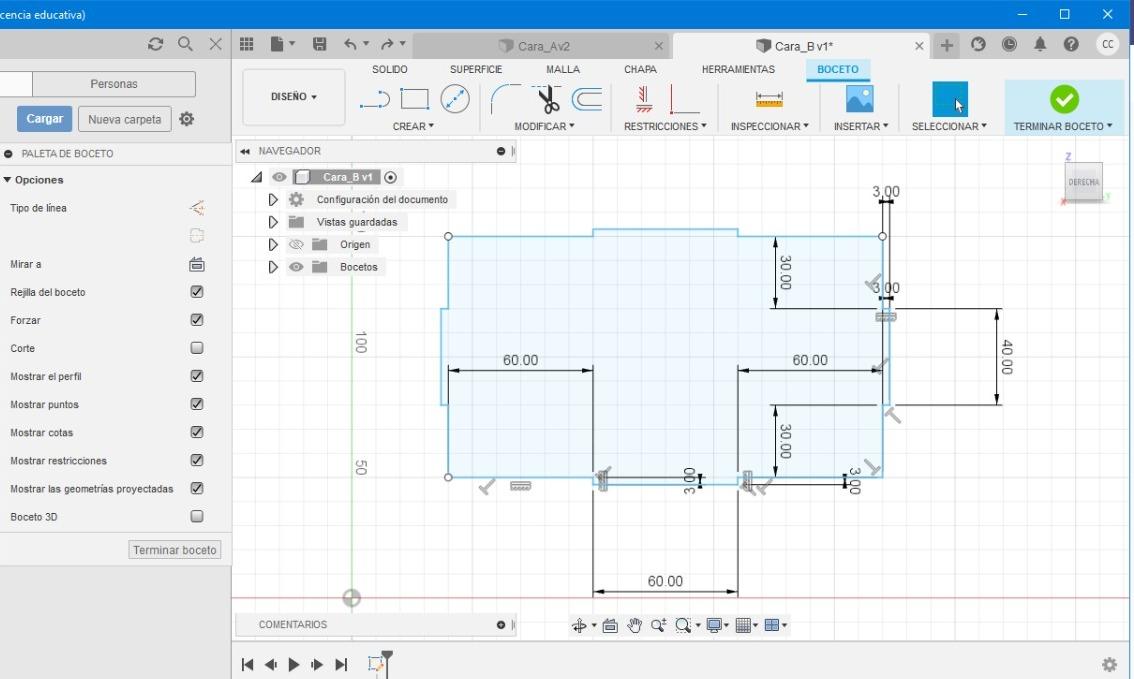Toggle the Forzar checkbox
This screenshot has height=679, width=1134.
[x=197, y=320]
